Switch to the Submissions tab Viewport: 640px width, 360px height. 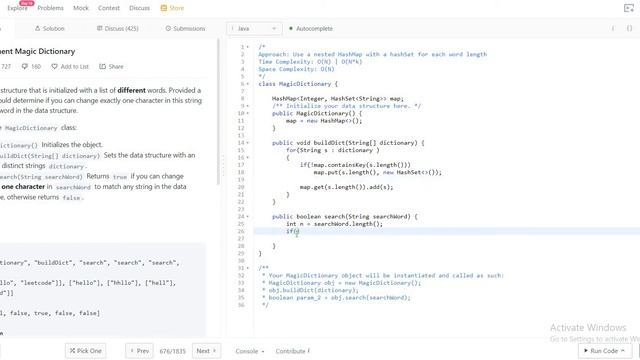[185, 29]
